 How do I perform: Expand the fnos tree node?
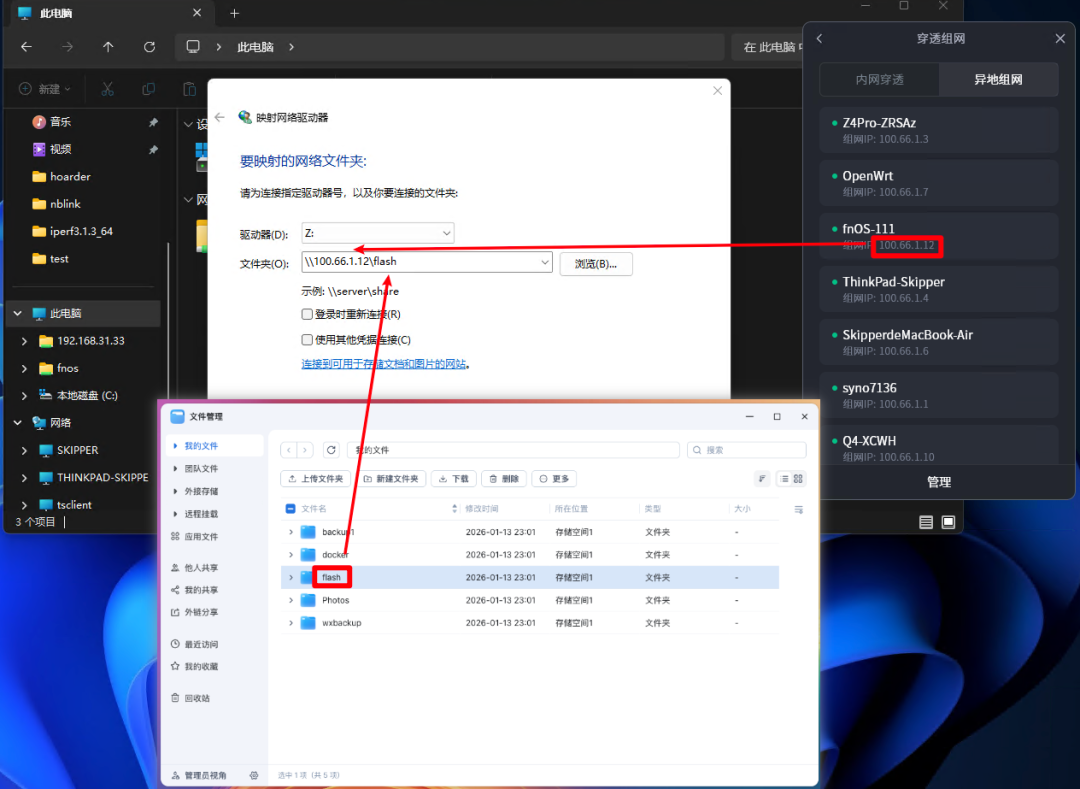(x=25, y=368)
